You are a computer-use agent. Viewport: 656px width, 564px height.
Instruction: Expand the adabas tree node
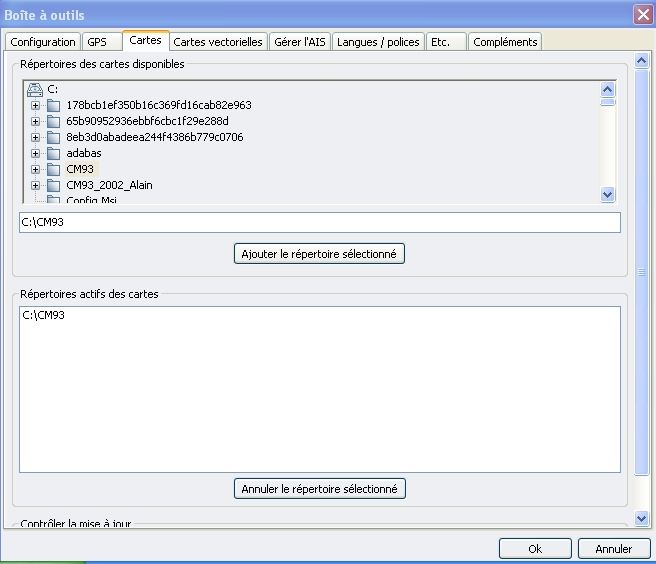click(36, 153)
